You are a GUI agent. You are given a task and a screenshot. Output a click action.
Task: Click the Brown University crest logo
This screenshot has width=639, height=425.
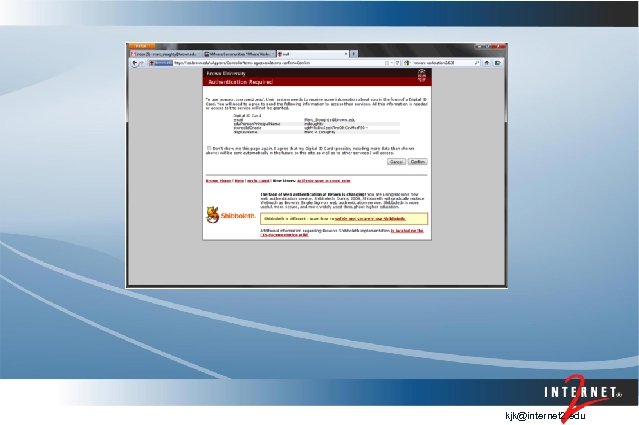click(422, 76)
